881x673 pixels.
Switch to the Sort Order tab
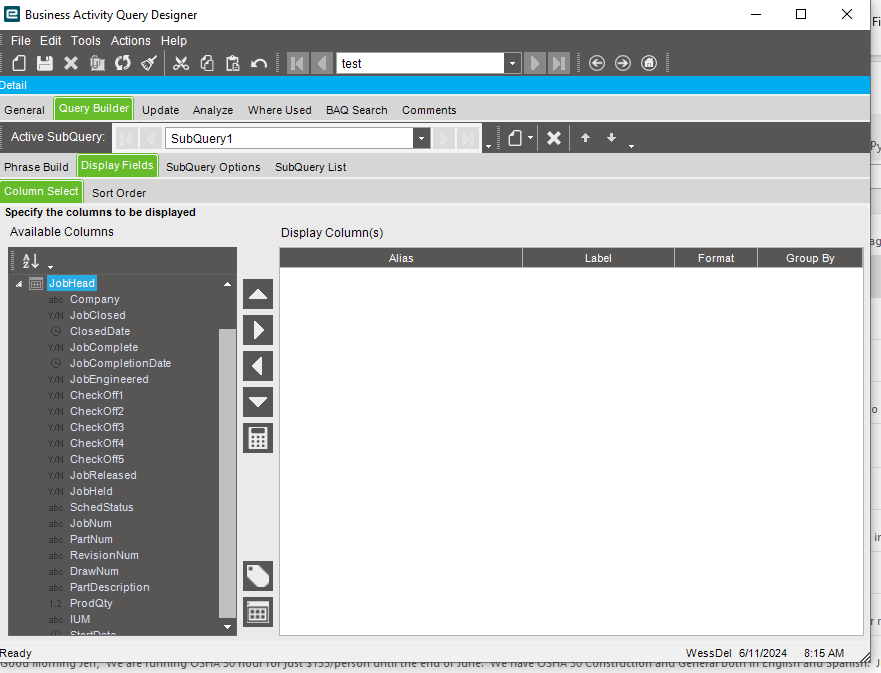click(x=119, y=193)
